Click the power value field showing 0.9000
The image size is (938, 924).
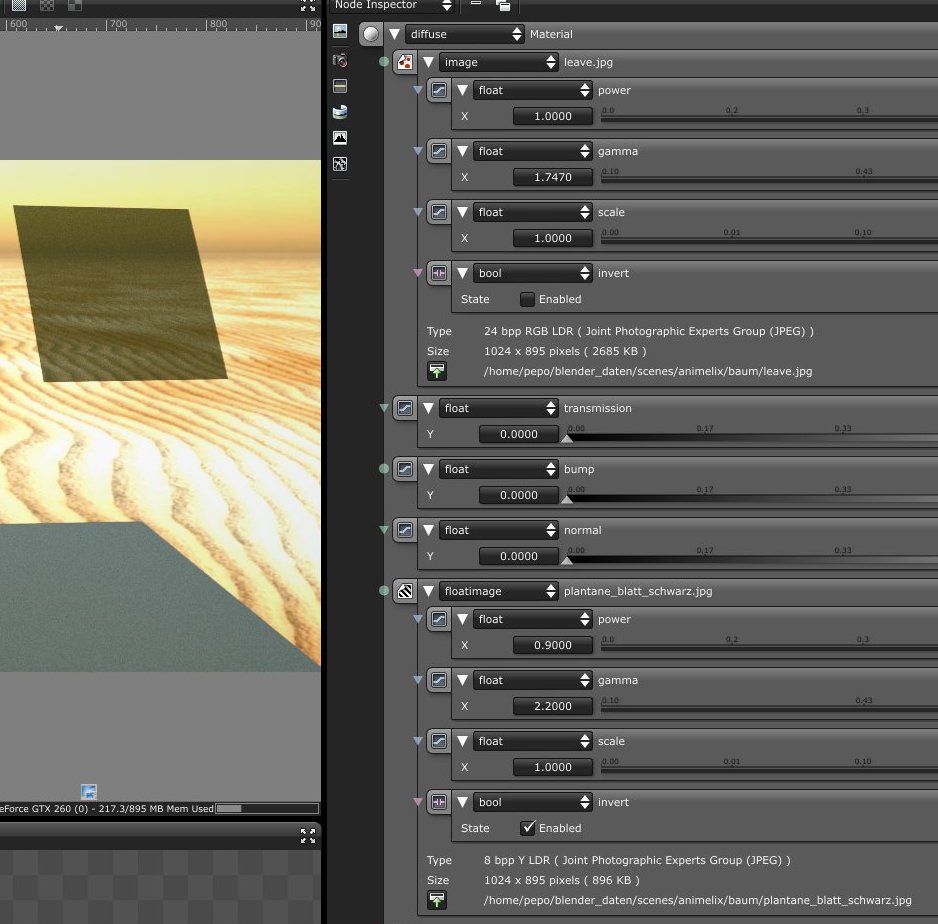553,645
